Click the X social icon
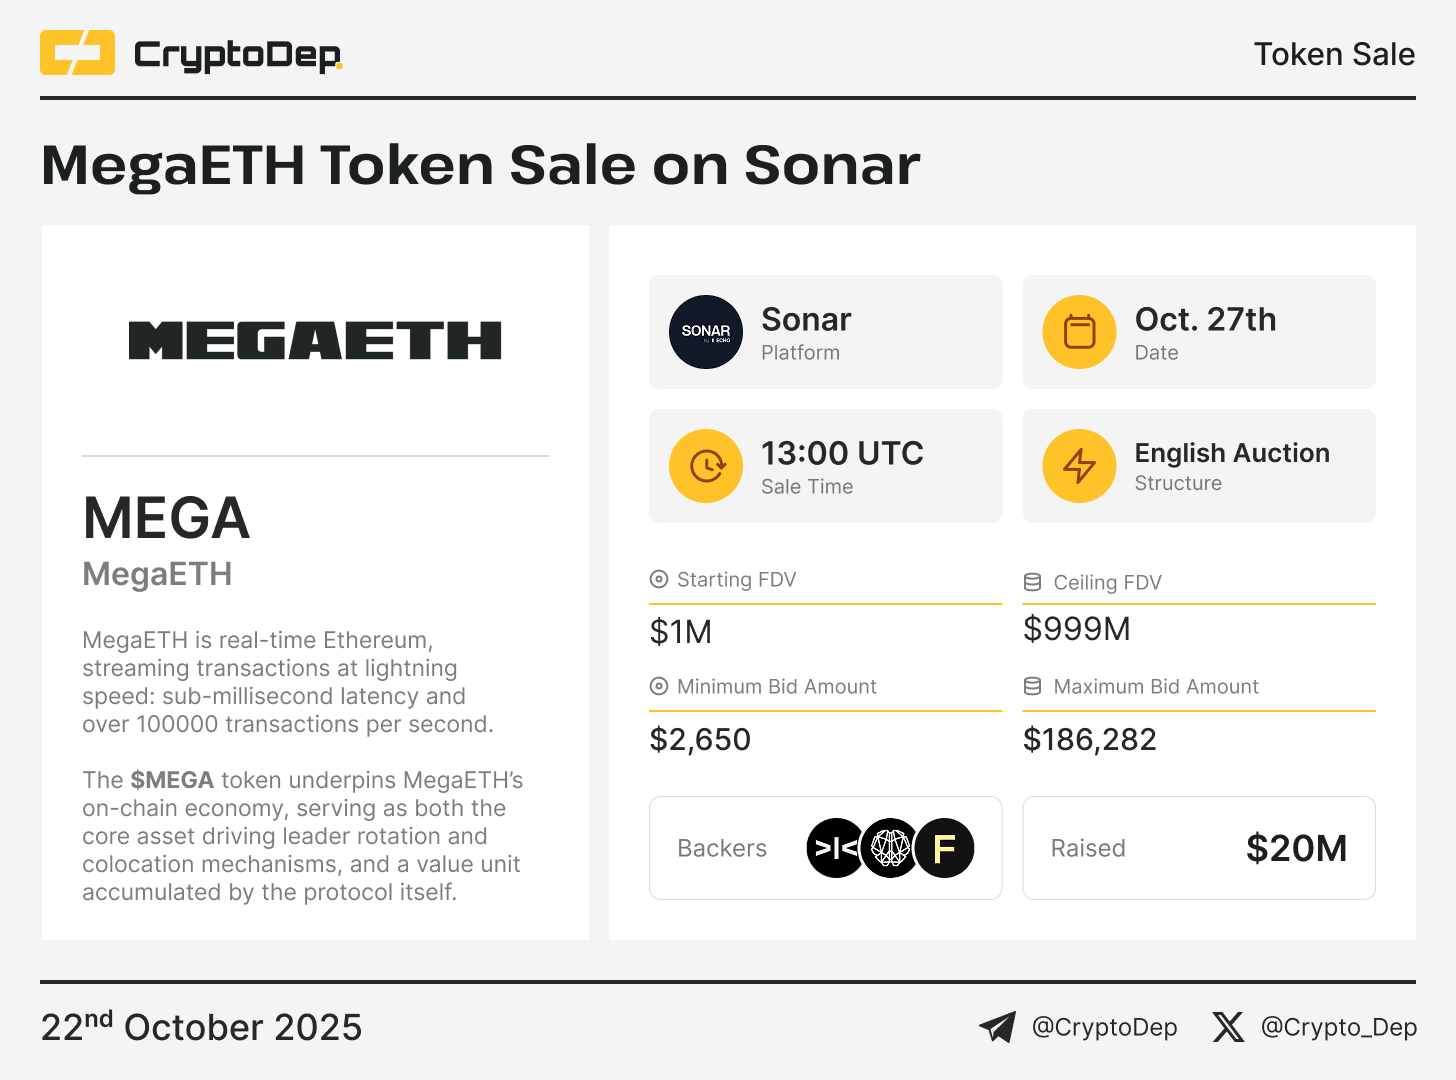1456x1080 pixels. [x=1228, y=1027]
